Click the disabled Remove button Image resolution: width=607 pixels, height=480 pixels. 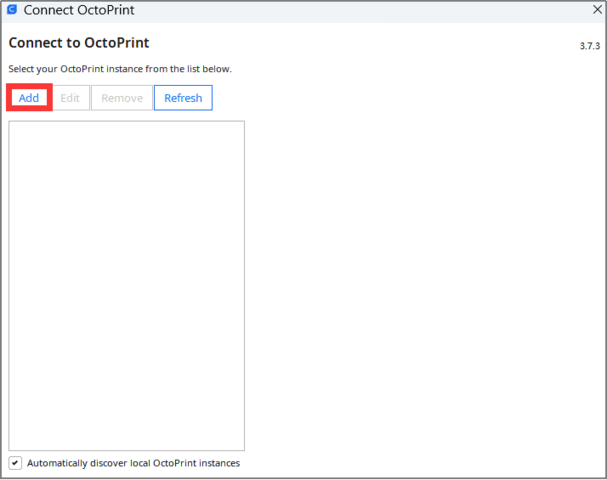[x=121, y=98]
